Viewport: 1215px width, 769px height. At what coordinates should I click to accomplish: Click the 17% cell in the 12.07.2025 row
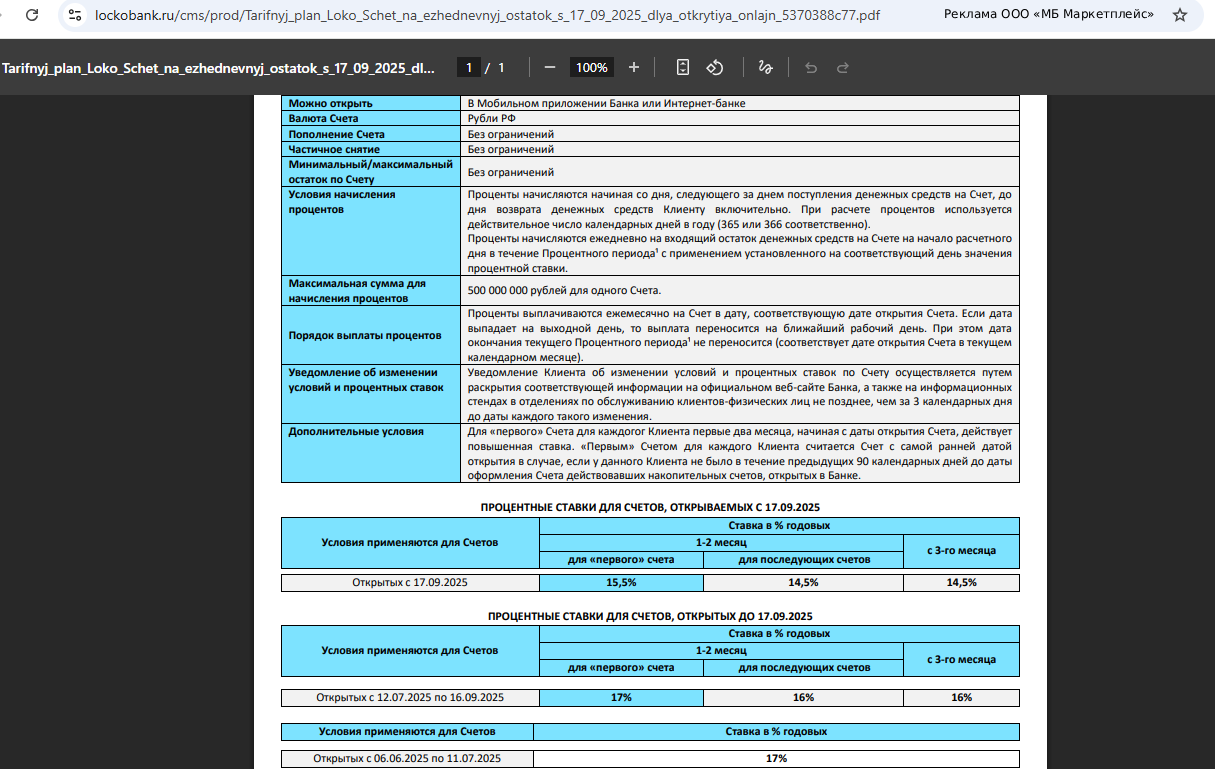coord(621,697)
